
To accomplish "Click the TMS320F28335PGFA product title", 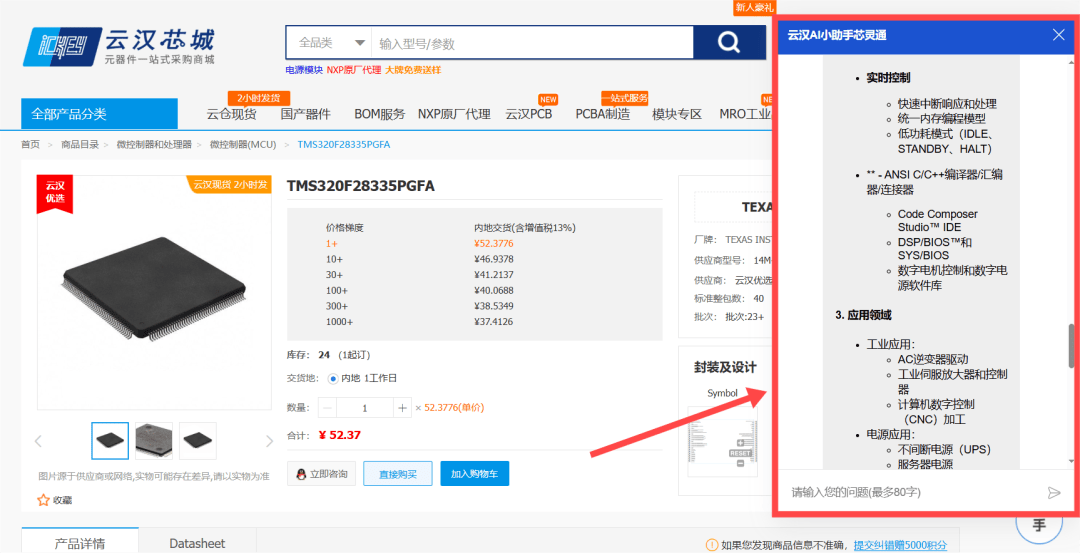I will (361, 187).
